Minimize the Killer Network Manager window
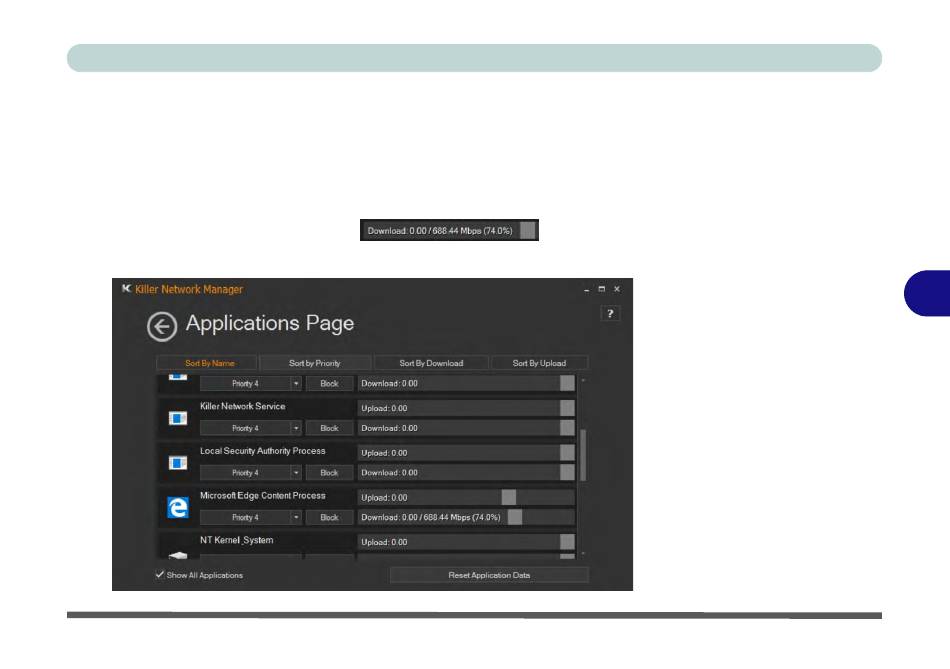This screenshot has width=950, height=669. coord(586,289)
